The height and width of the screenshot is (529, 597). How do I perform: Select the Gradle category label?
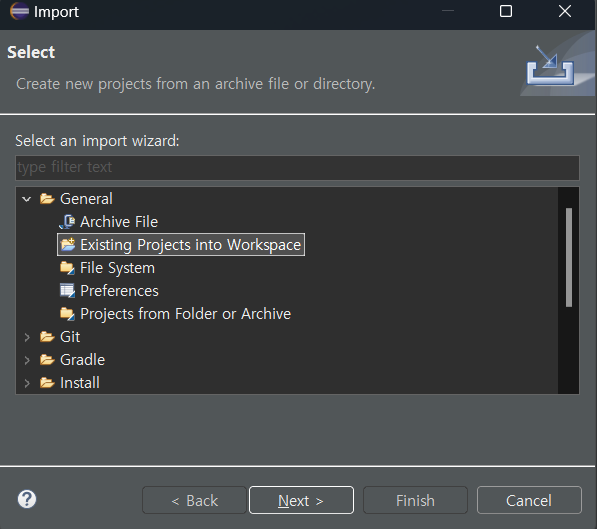(x=83, y=360)
